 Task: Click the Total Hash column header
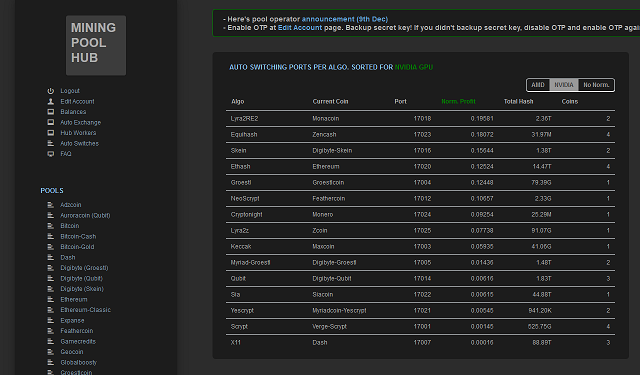[518, 101]
